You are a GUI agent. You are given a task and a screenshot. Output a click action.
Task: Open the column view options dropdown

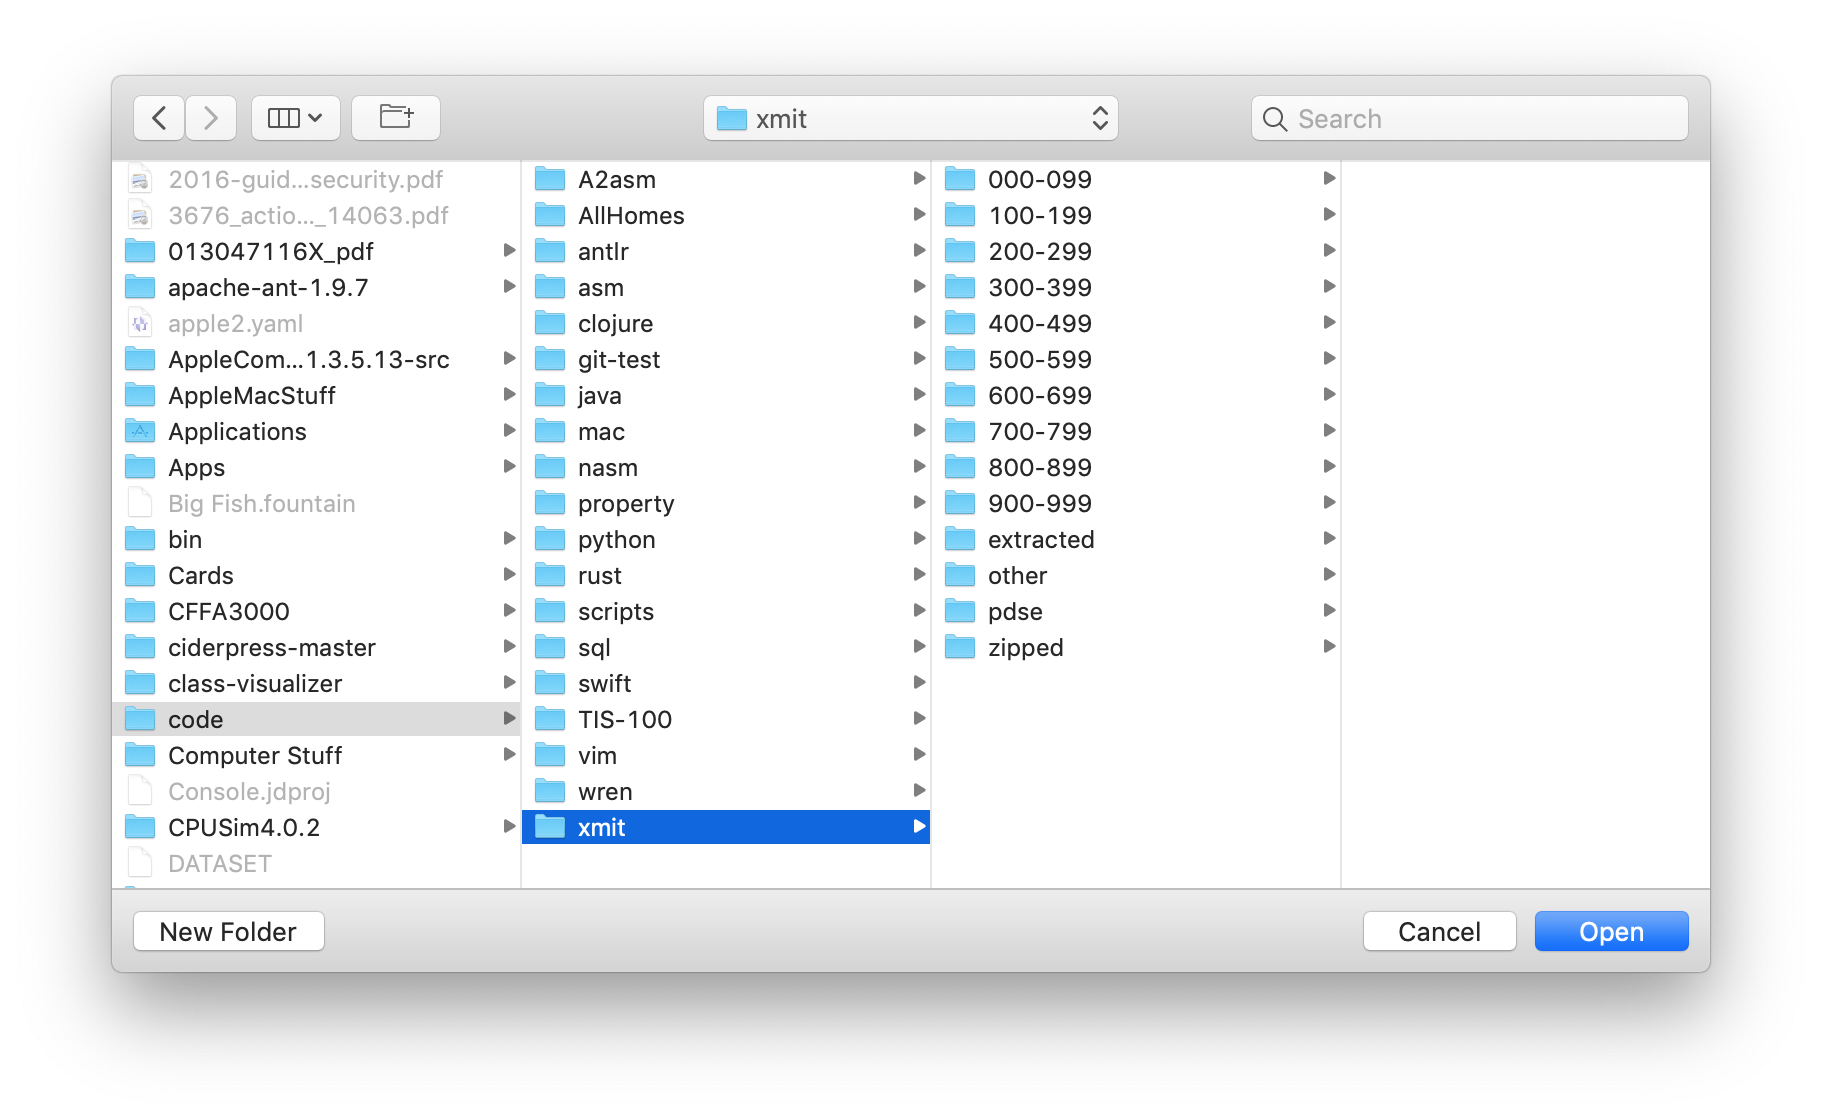295,118
